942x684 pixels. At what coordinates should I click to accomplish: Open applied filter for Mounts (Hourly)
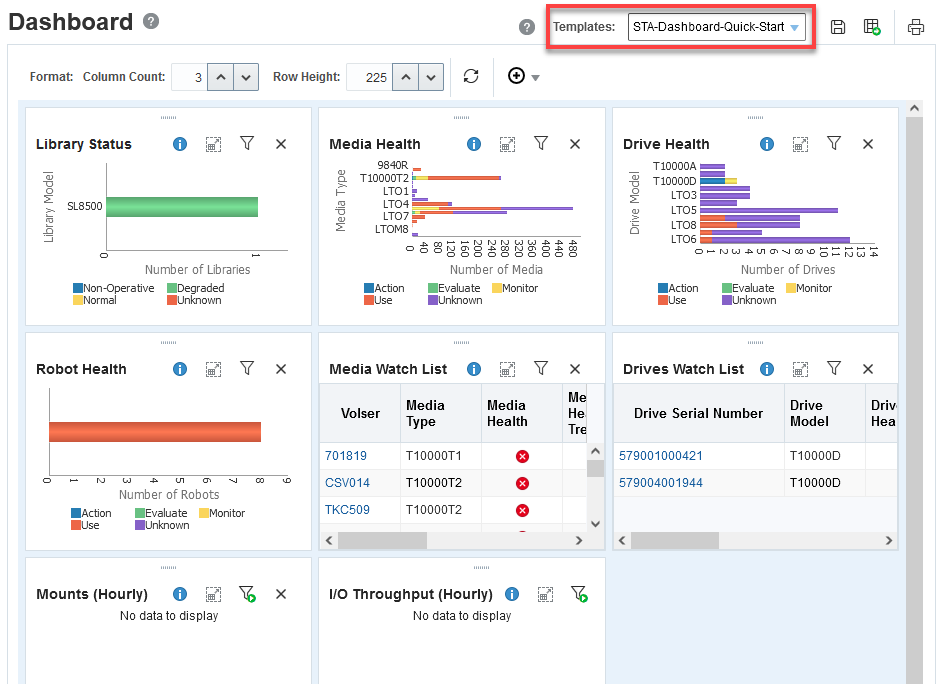248,594
